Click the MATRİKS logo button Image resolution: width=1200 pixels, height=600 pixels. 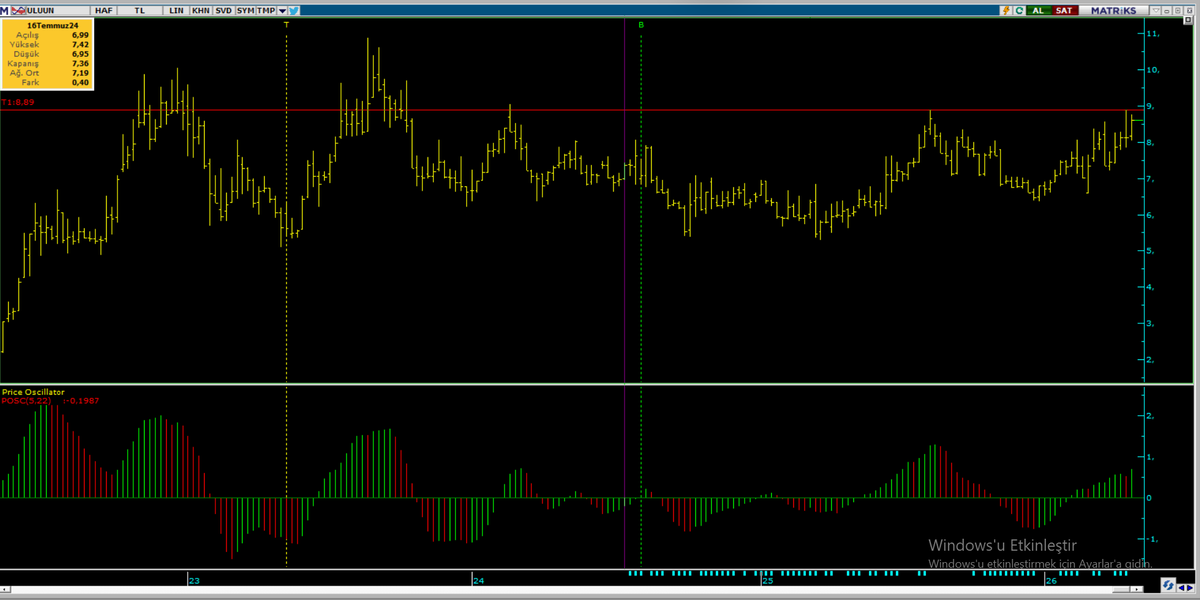click(1113, 10)
